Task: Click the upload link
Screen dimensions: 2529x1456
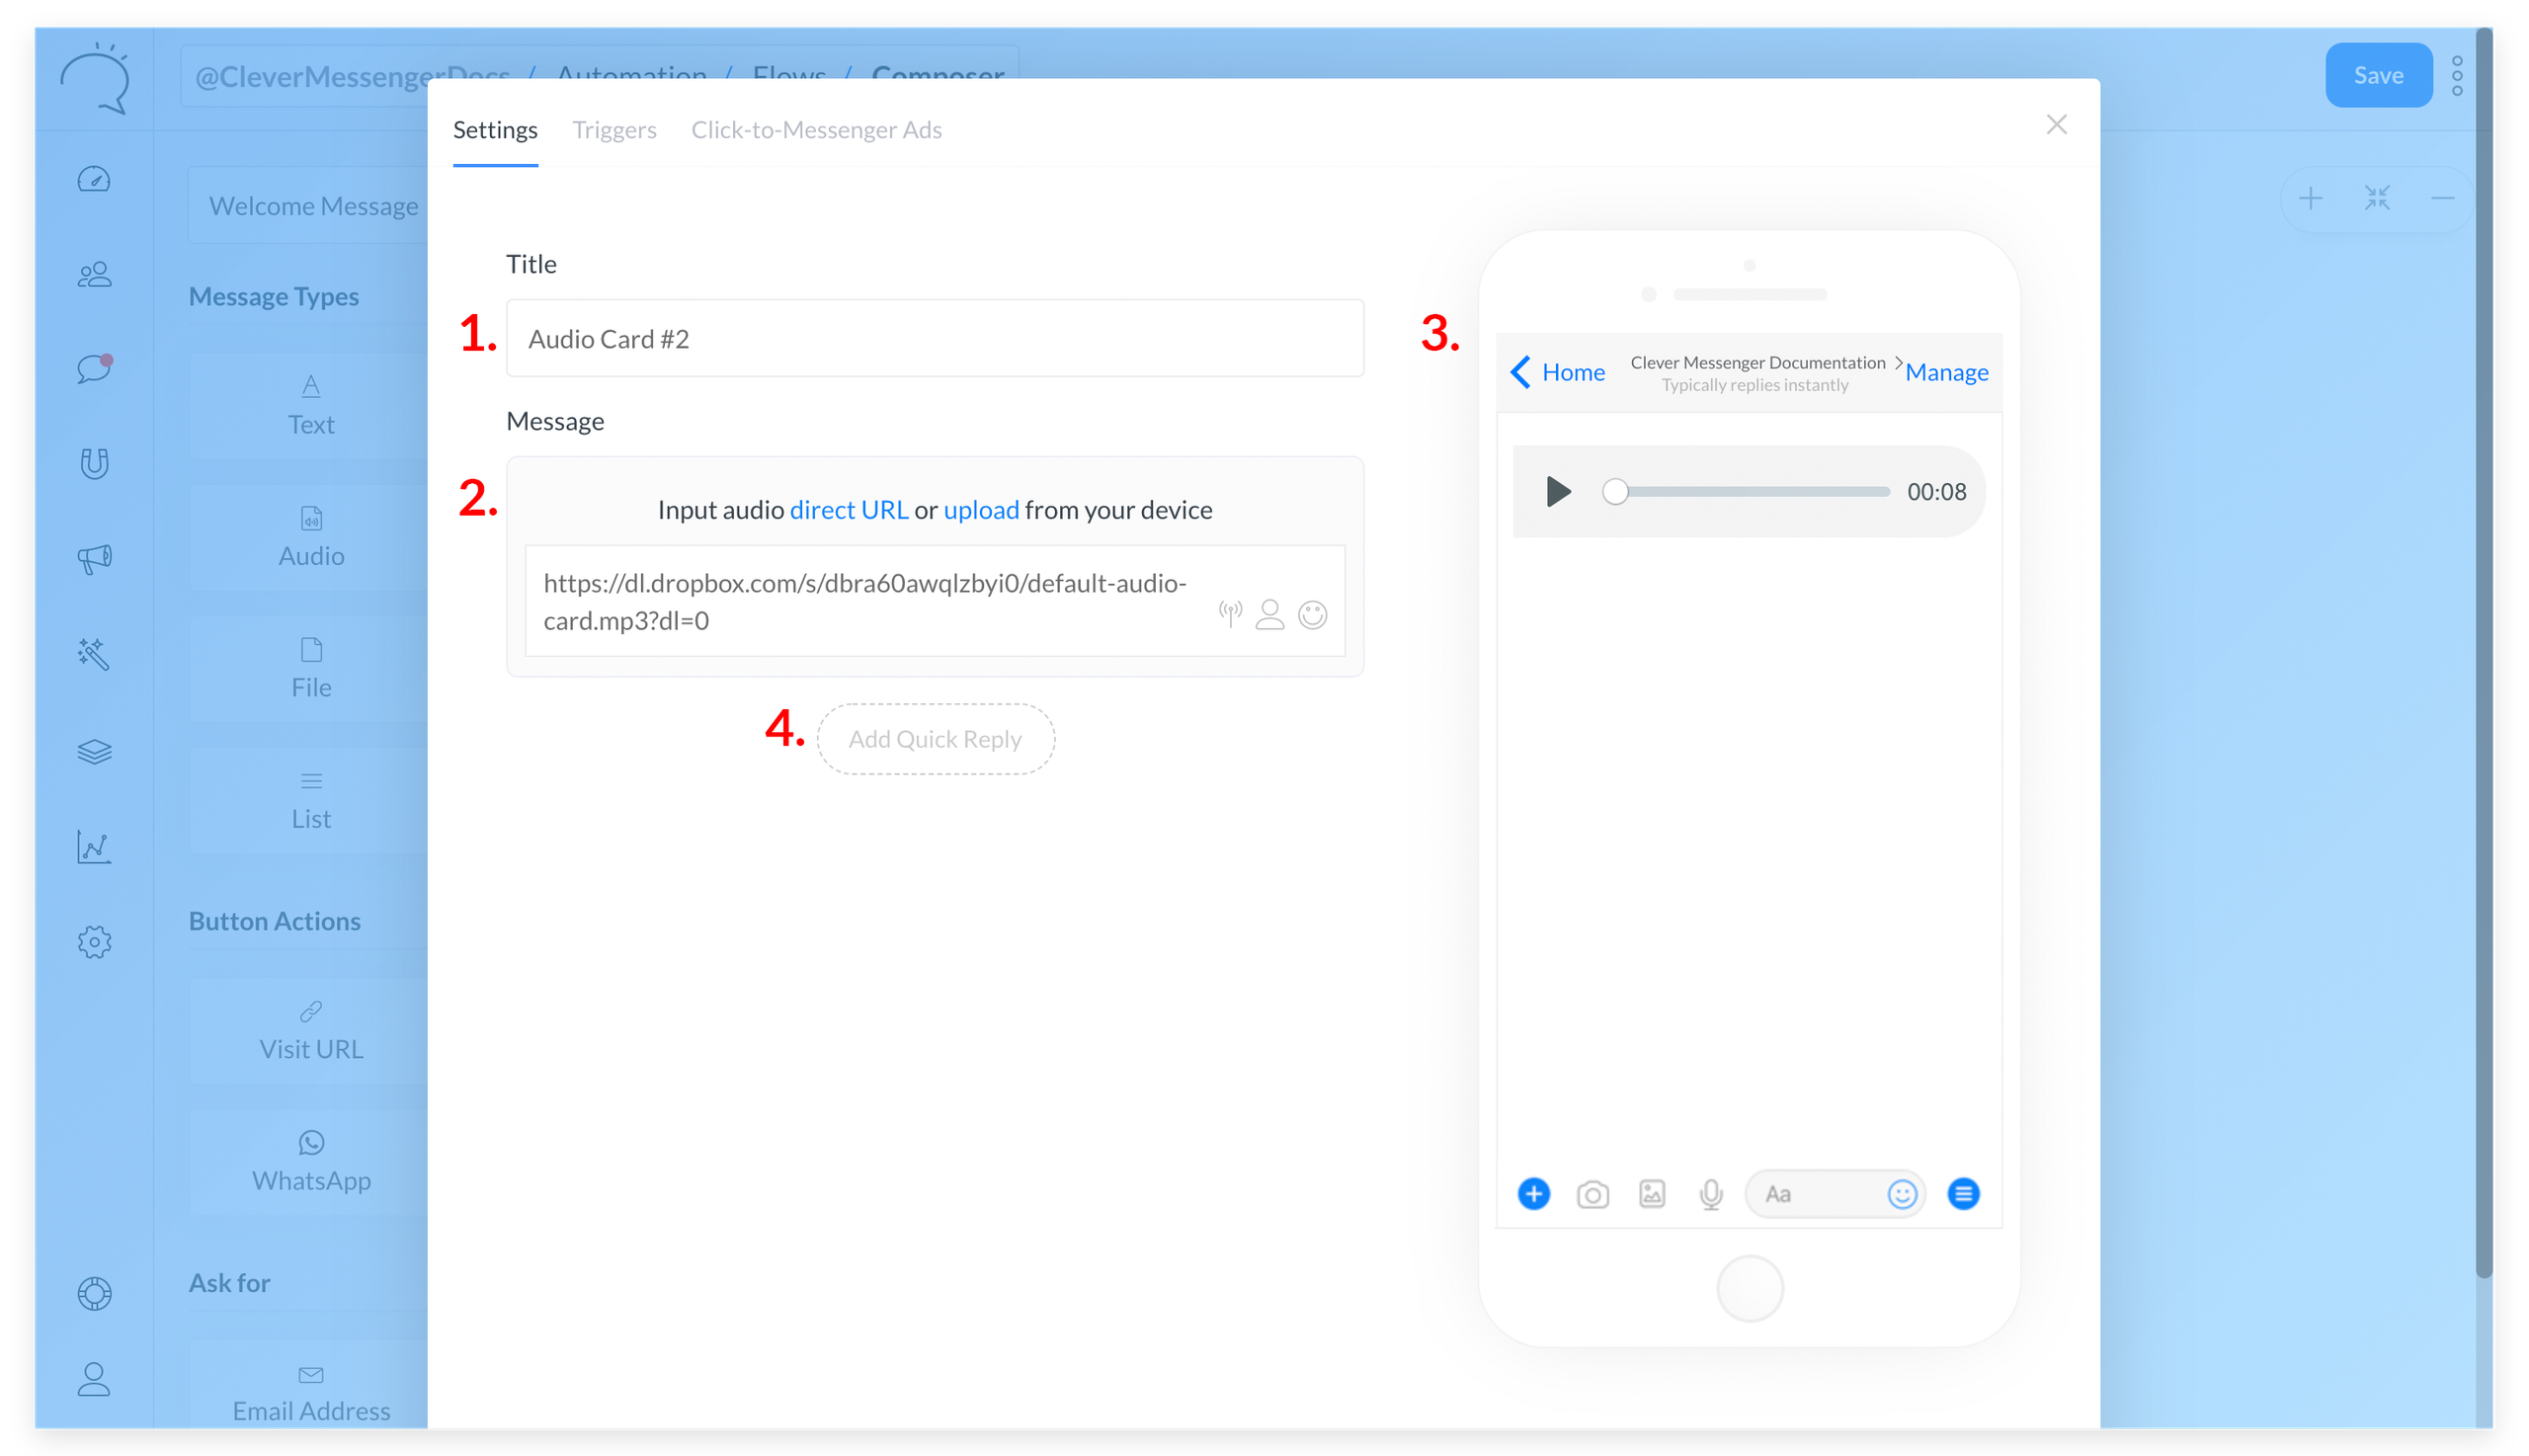Action: [981, 510]
